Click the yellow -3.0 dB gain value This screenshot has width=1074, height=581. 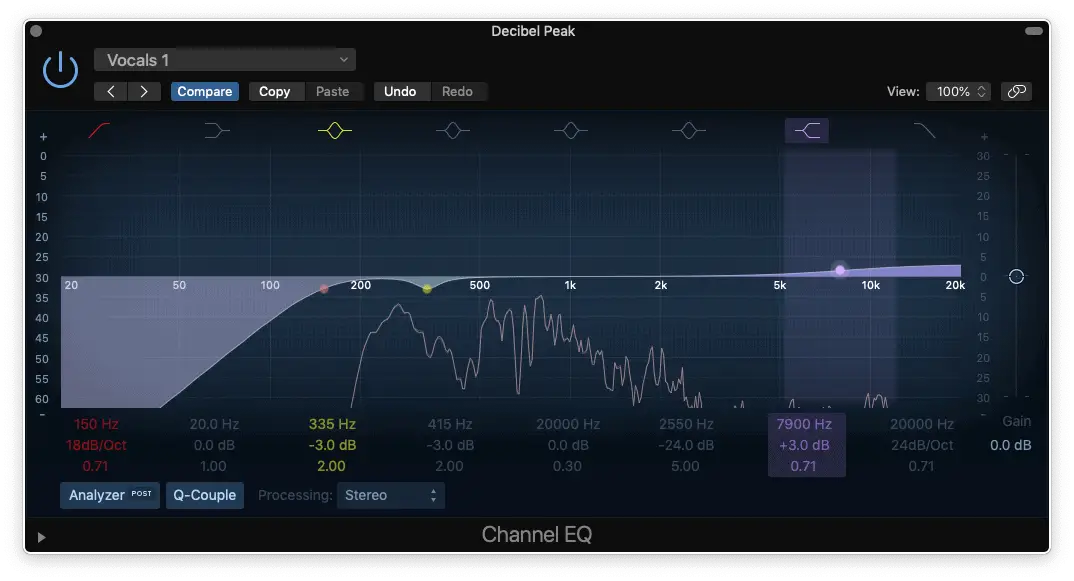pyautogui.click(x=332, y=445)
